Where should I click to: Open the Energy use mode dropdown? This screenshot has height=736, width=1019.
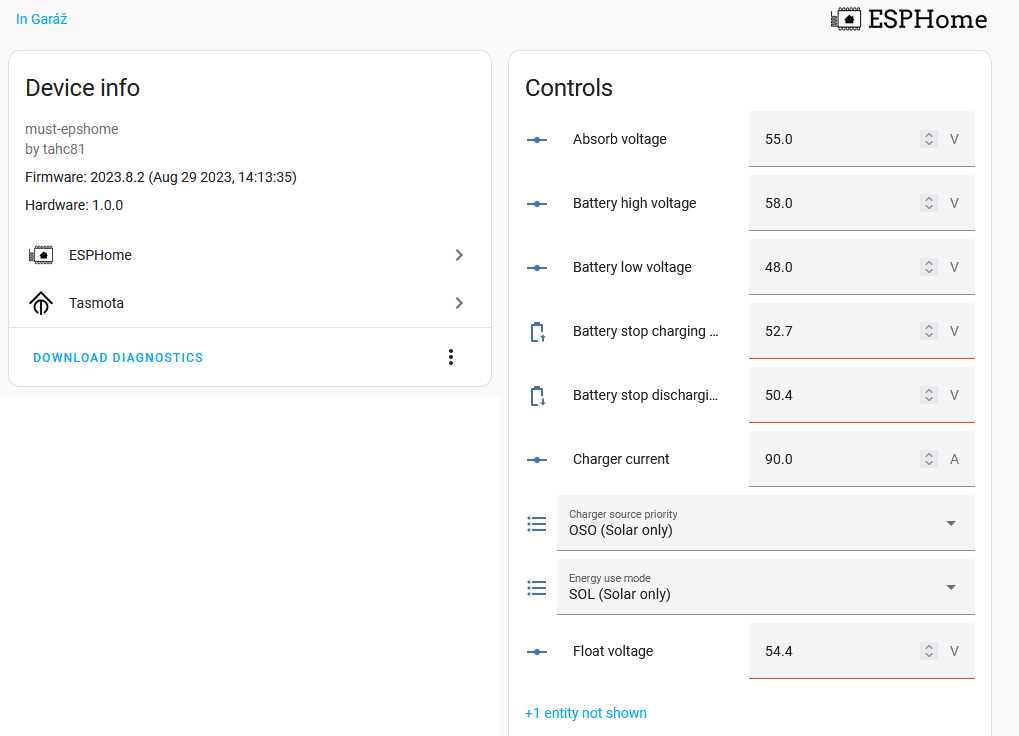click(x=765, y=587)
